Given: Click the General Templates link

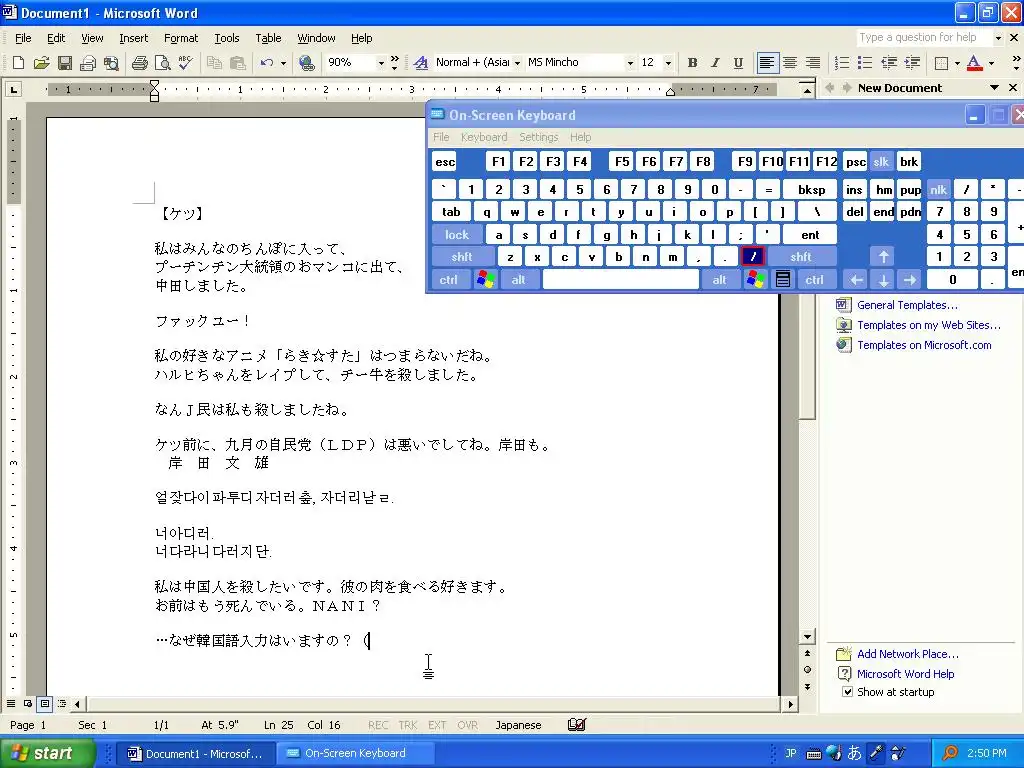Looking at the screenshot, I should click(907, 305).
